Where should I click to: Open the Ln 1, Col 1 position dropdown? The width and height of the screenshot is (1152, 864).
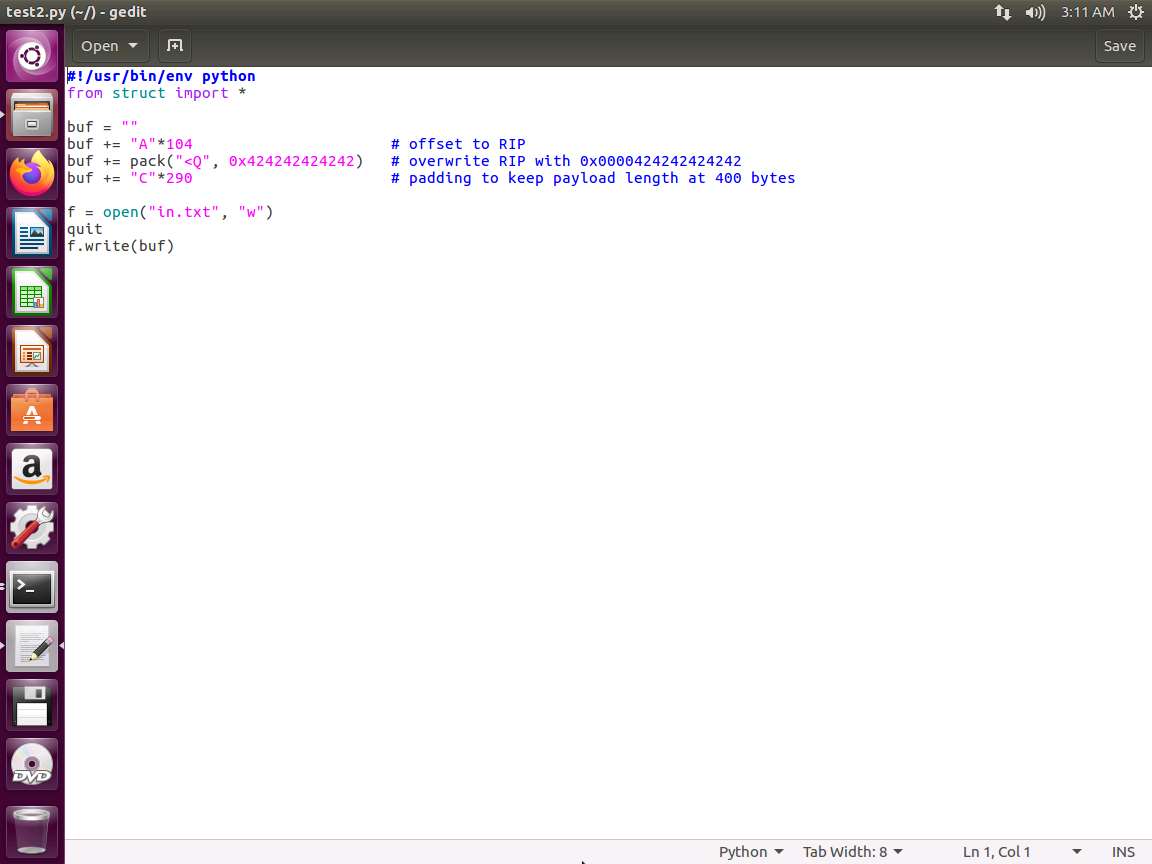pos(1020,852)
